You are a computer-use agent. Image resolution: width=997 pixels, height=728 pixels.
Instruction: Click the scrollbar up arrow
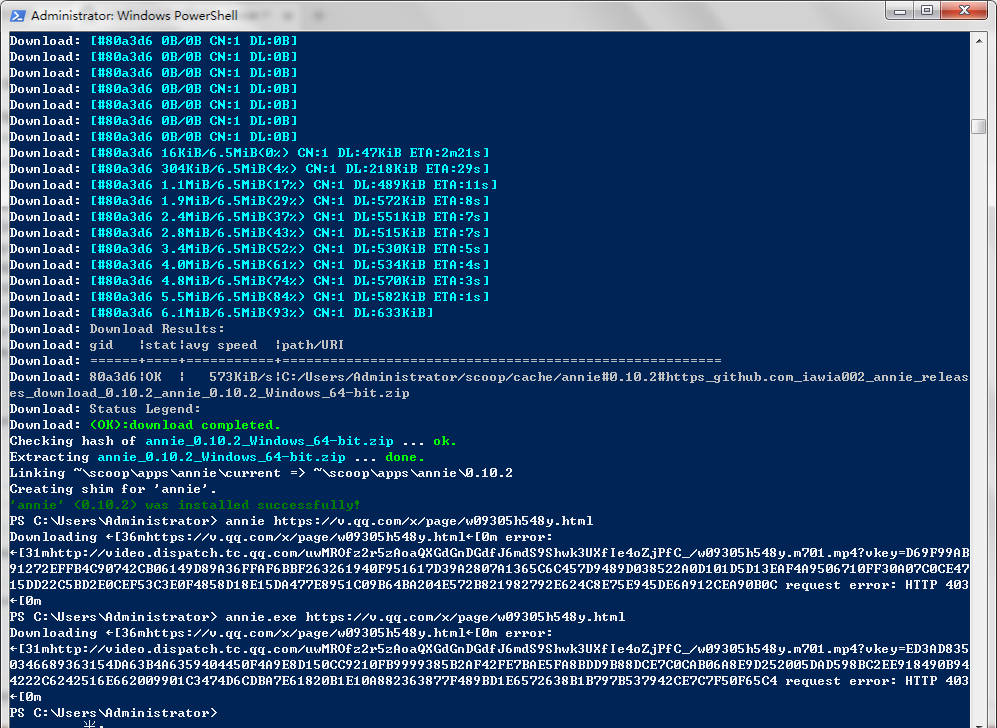click(x=979, y=41)
